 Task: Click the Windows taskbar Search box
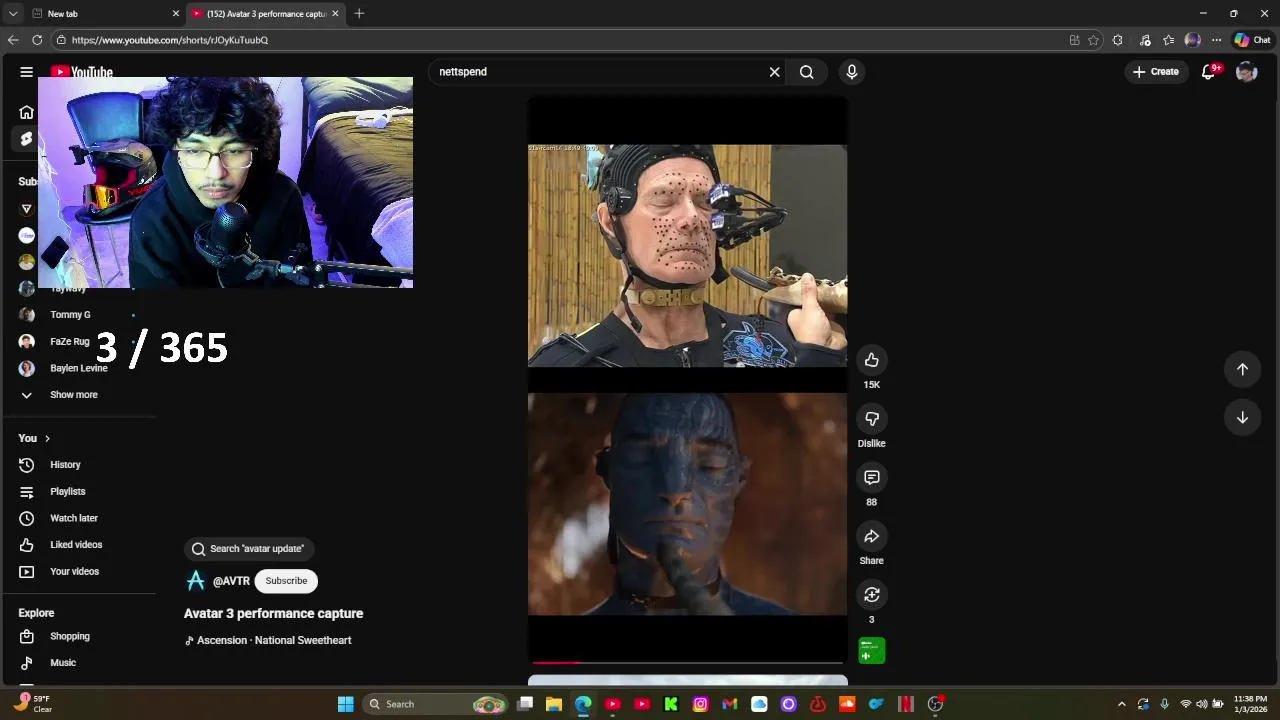click(435, 704)
